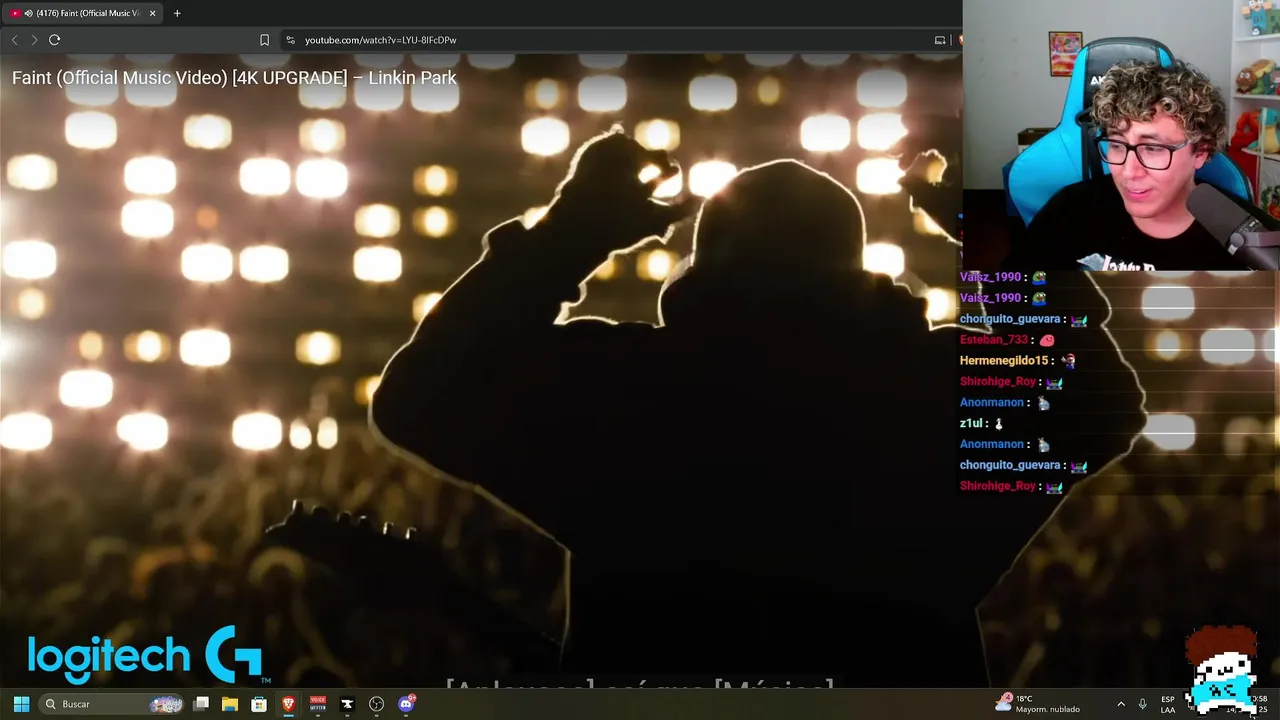This screenshot has height=720, width=1280.
Task: Click the browser forward arrow
Action: tap(34, 40)
